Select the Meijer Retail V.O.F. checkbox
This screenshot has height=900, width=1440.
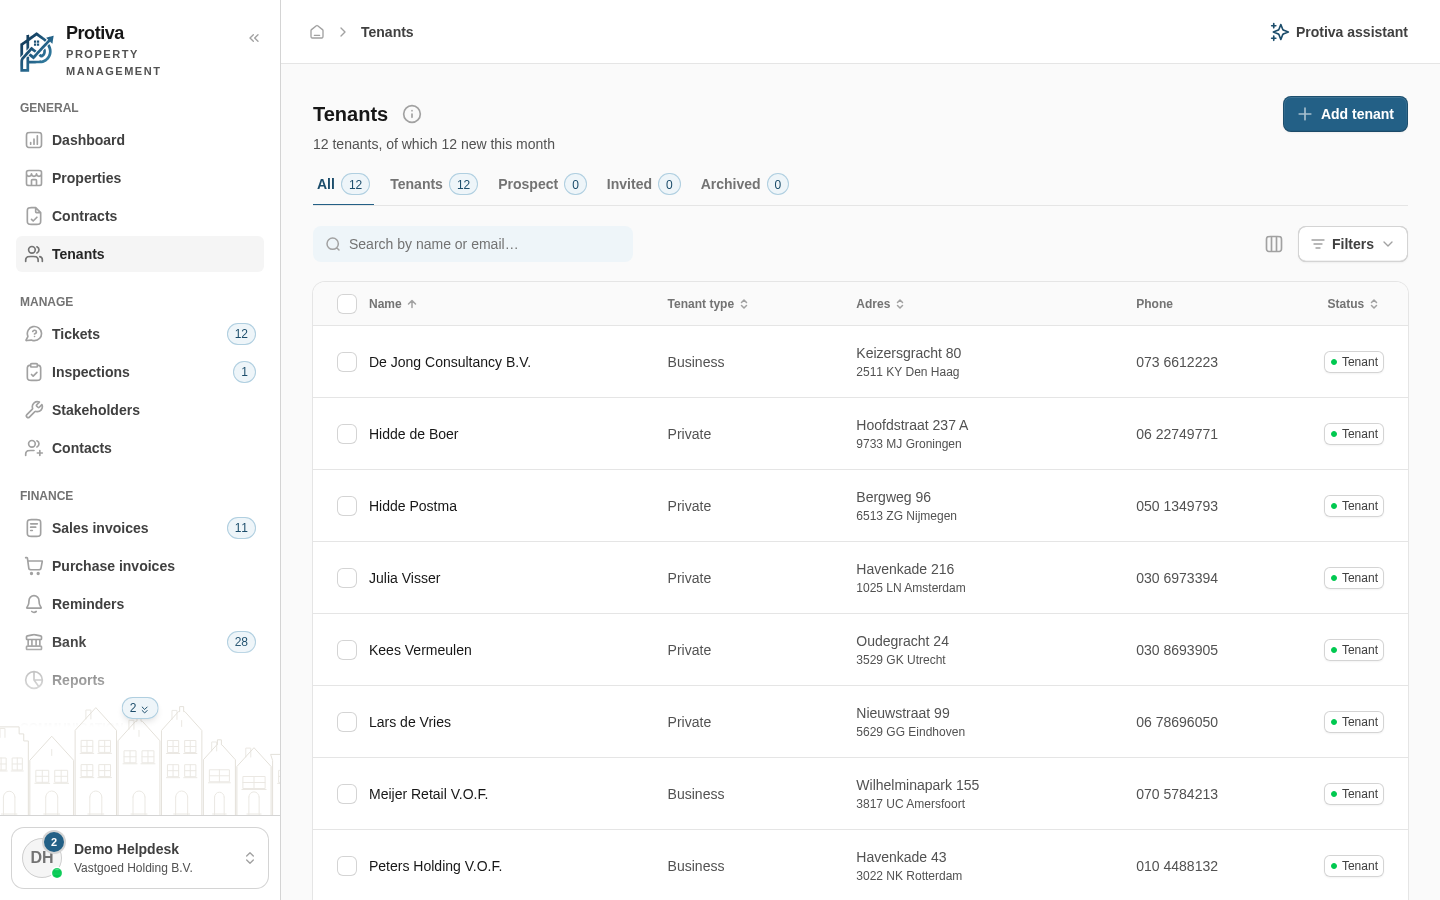(347, 794)
